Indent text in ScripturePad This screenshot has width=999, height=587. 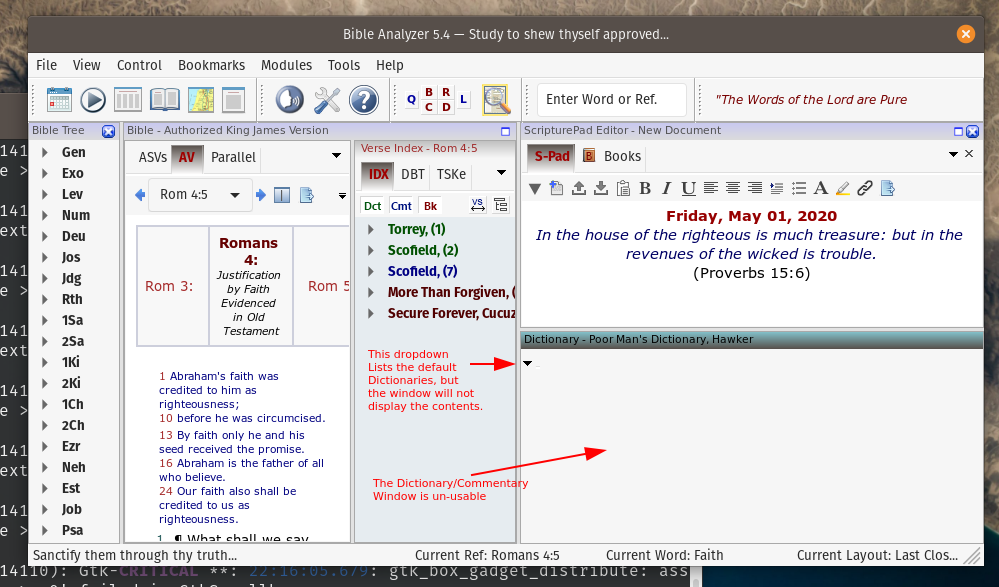[x=777, y=188]
